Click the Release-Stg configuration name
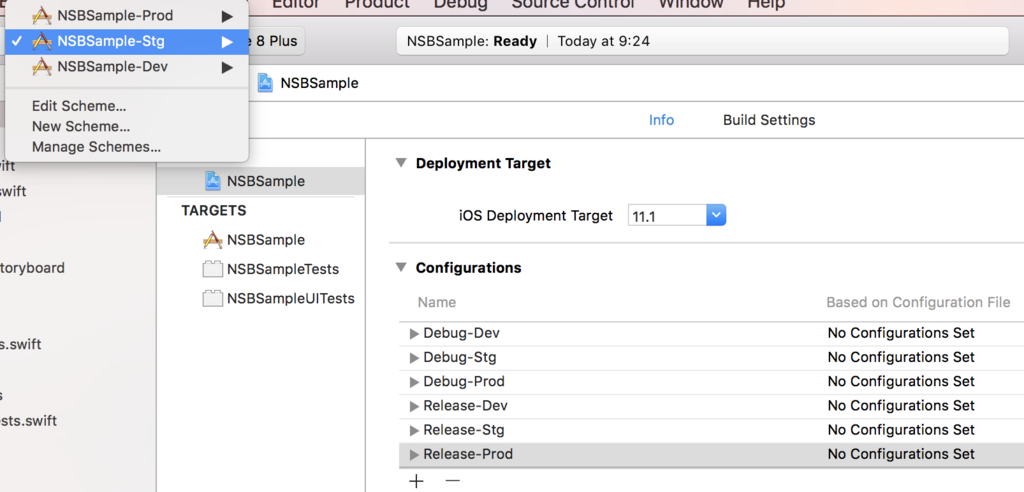The width and height of the screenshot is (1024, 492). [x=464, y=430]
